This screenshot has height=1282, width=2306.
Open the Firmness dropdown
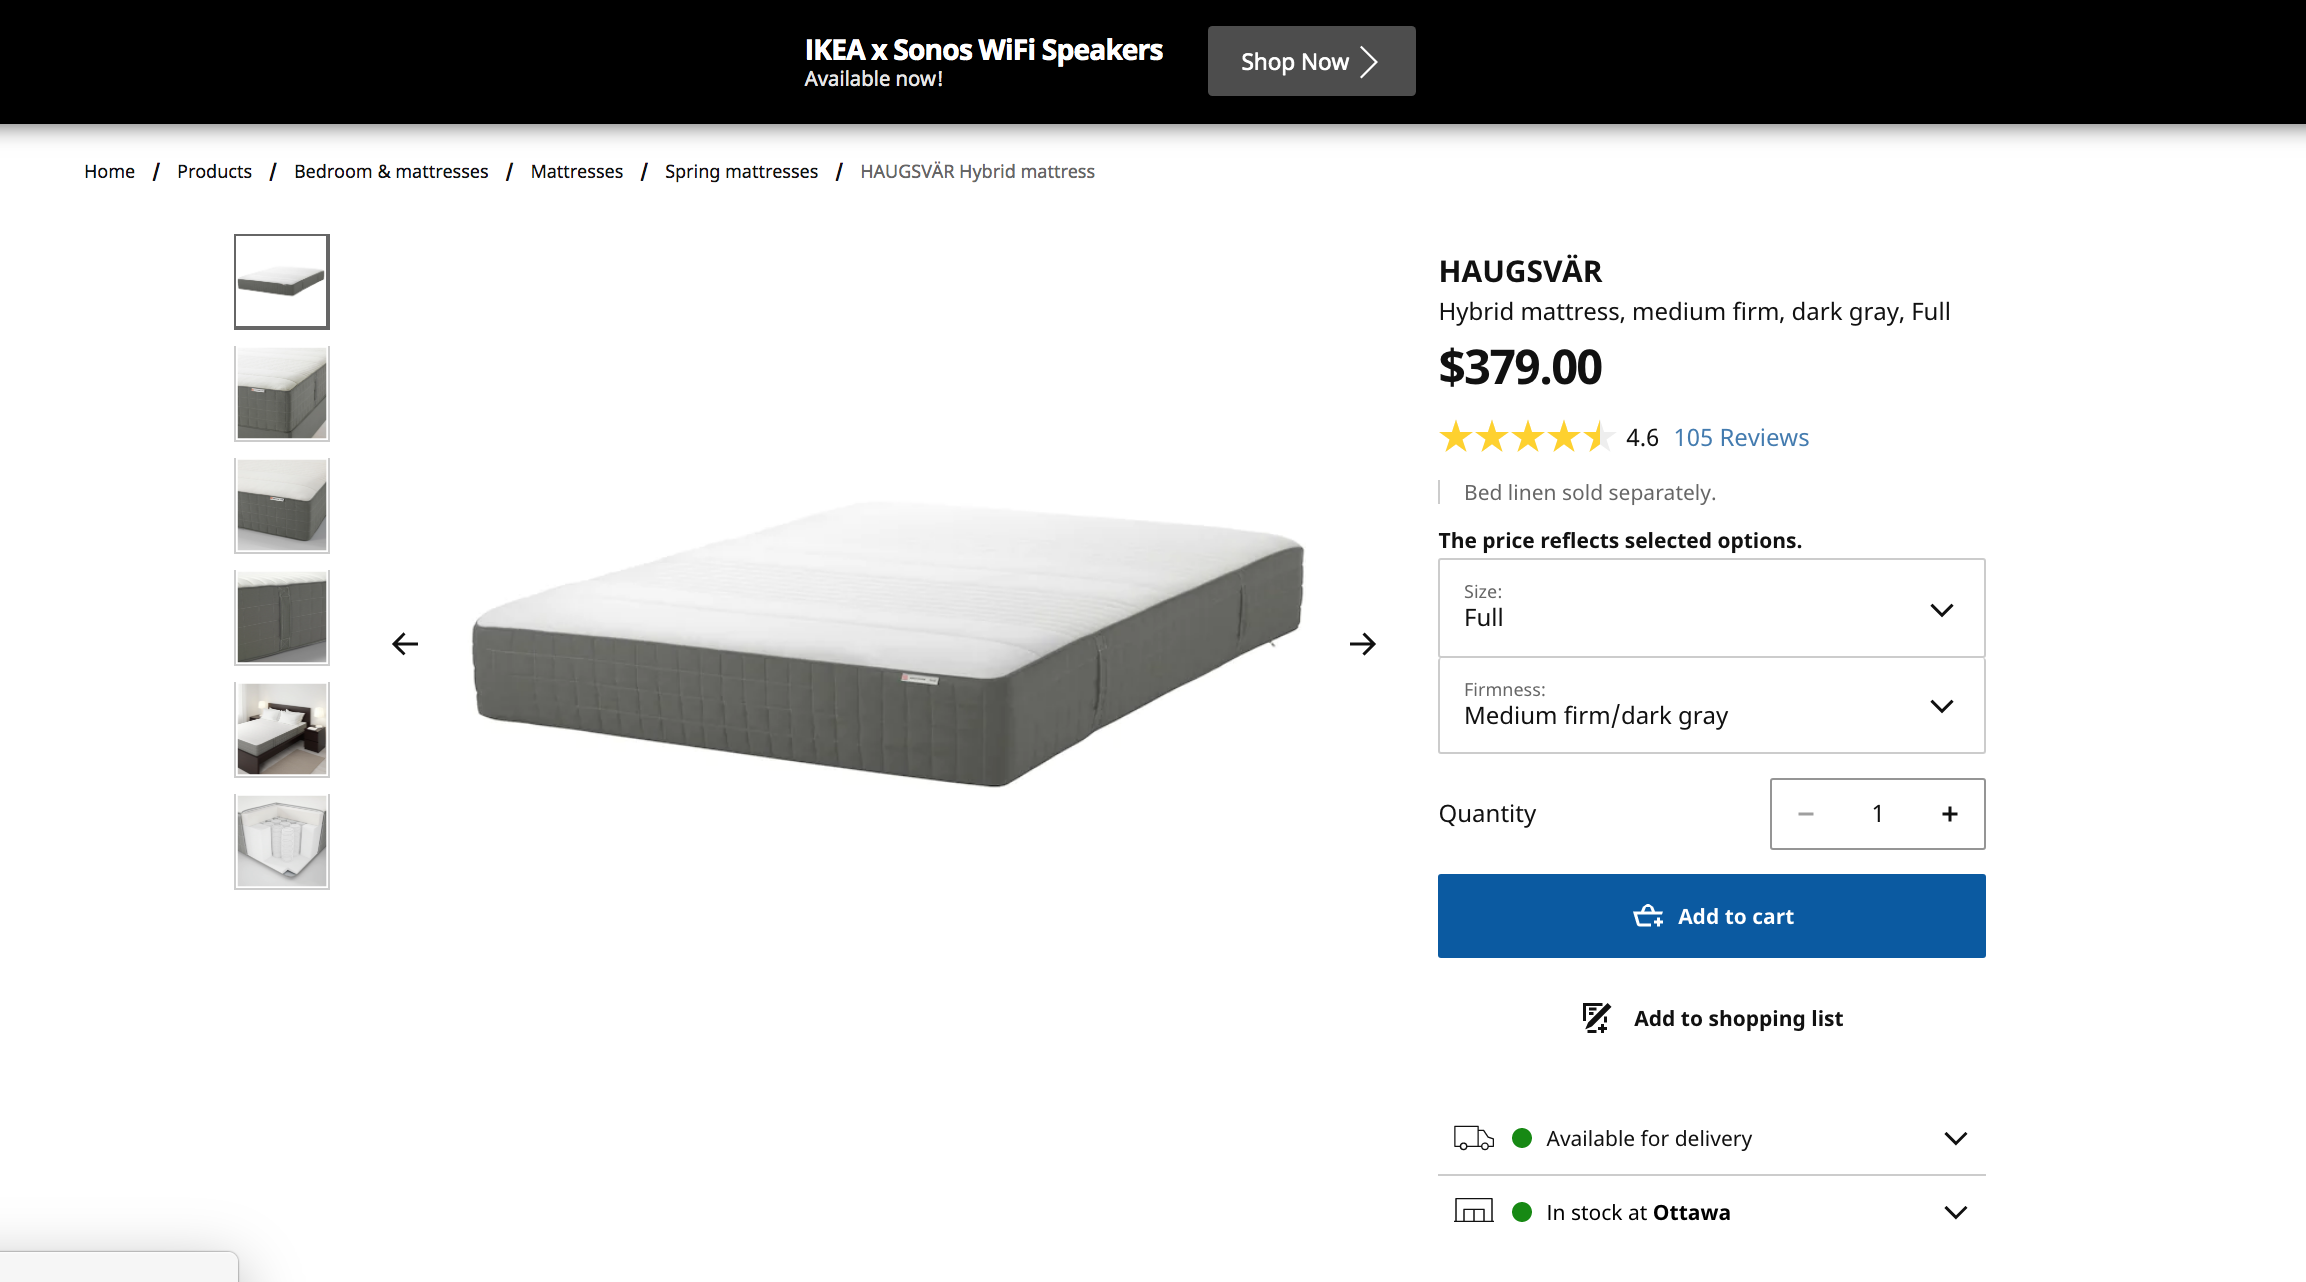tap(1711, 706)
